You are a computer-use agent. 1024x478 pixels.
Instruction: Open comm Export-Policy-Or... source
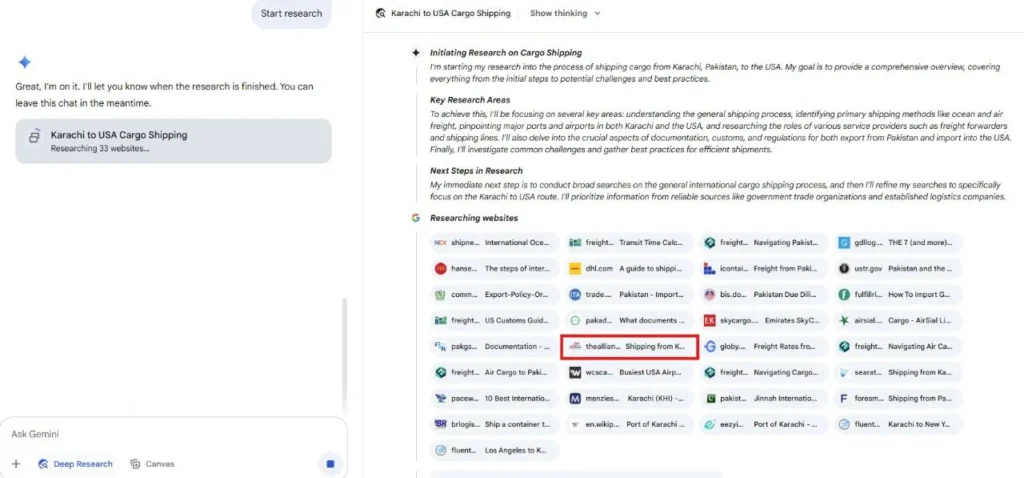(x=495, y=295)
